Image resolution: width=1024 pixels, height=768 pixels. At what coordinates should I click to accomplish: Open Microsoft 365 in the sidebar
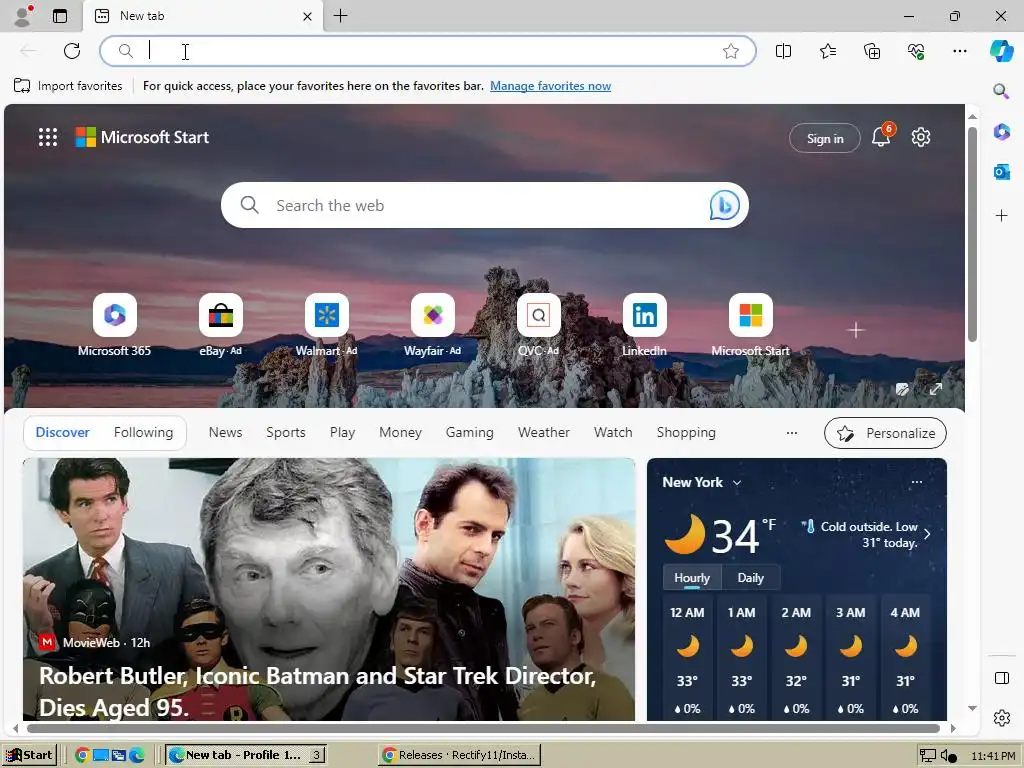tap(1001, 132)
